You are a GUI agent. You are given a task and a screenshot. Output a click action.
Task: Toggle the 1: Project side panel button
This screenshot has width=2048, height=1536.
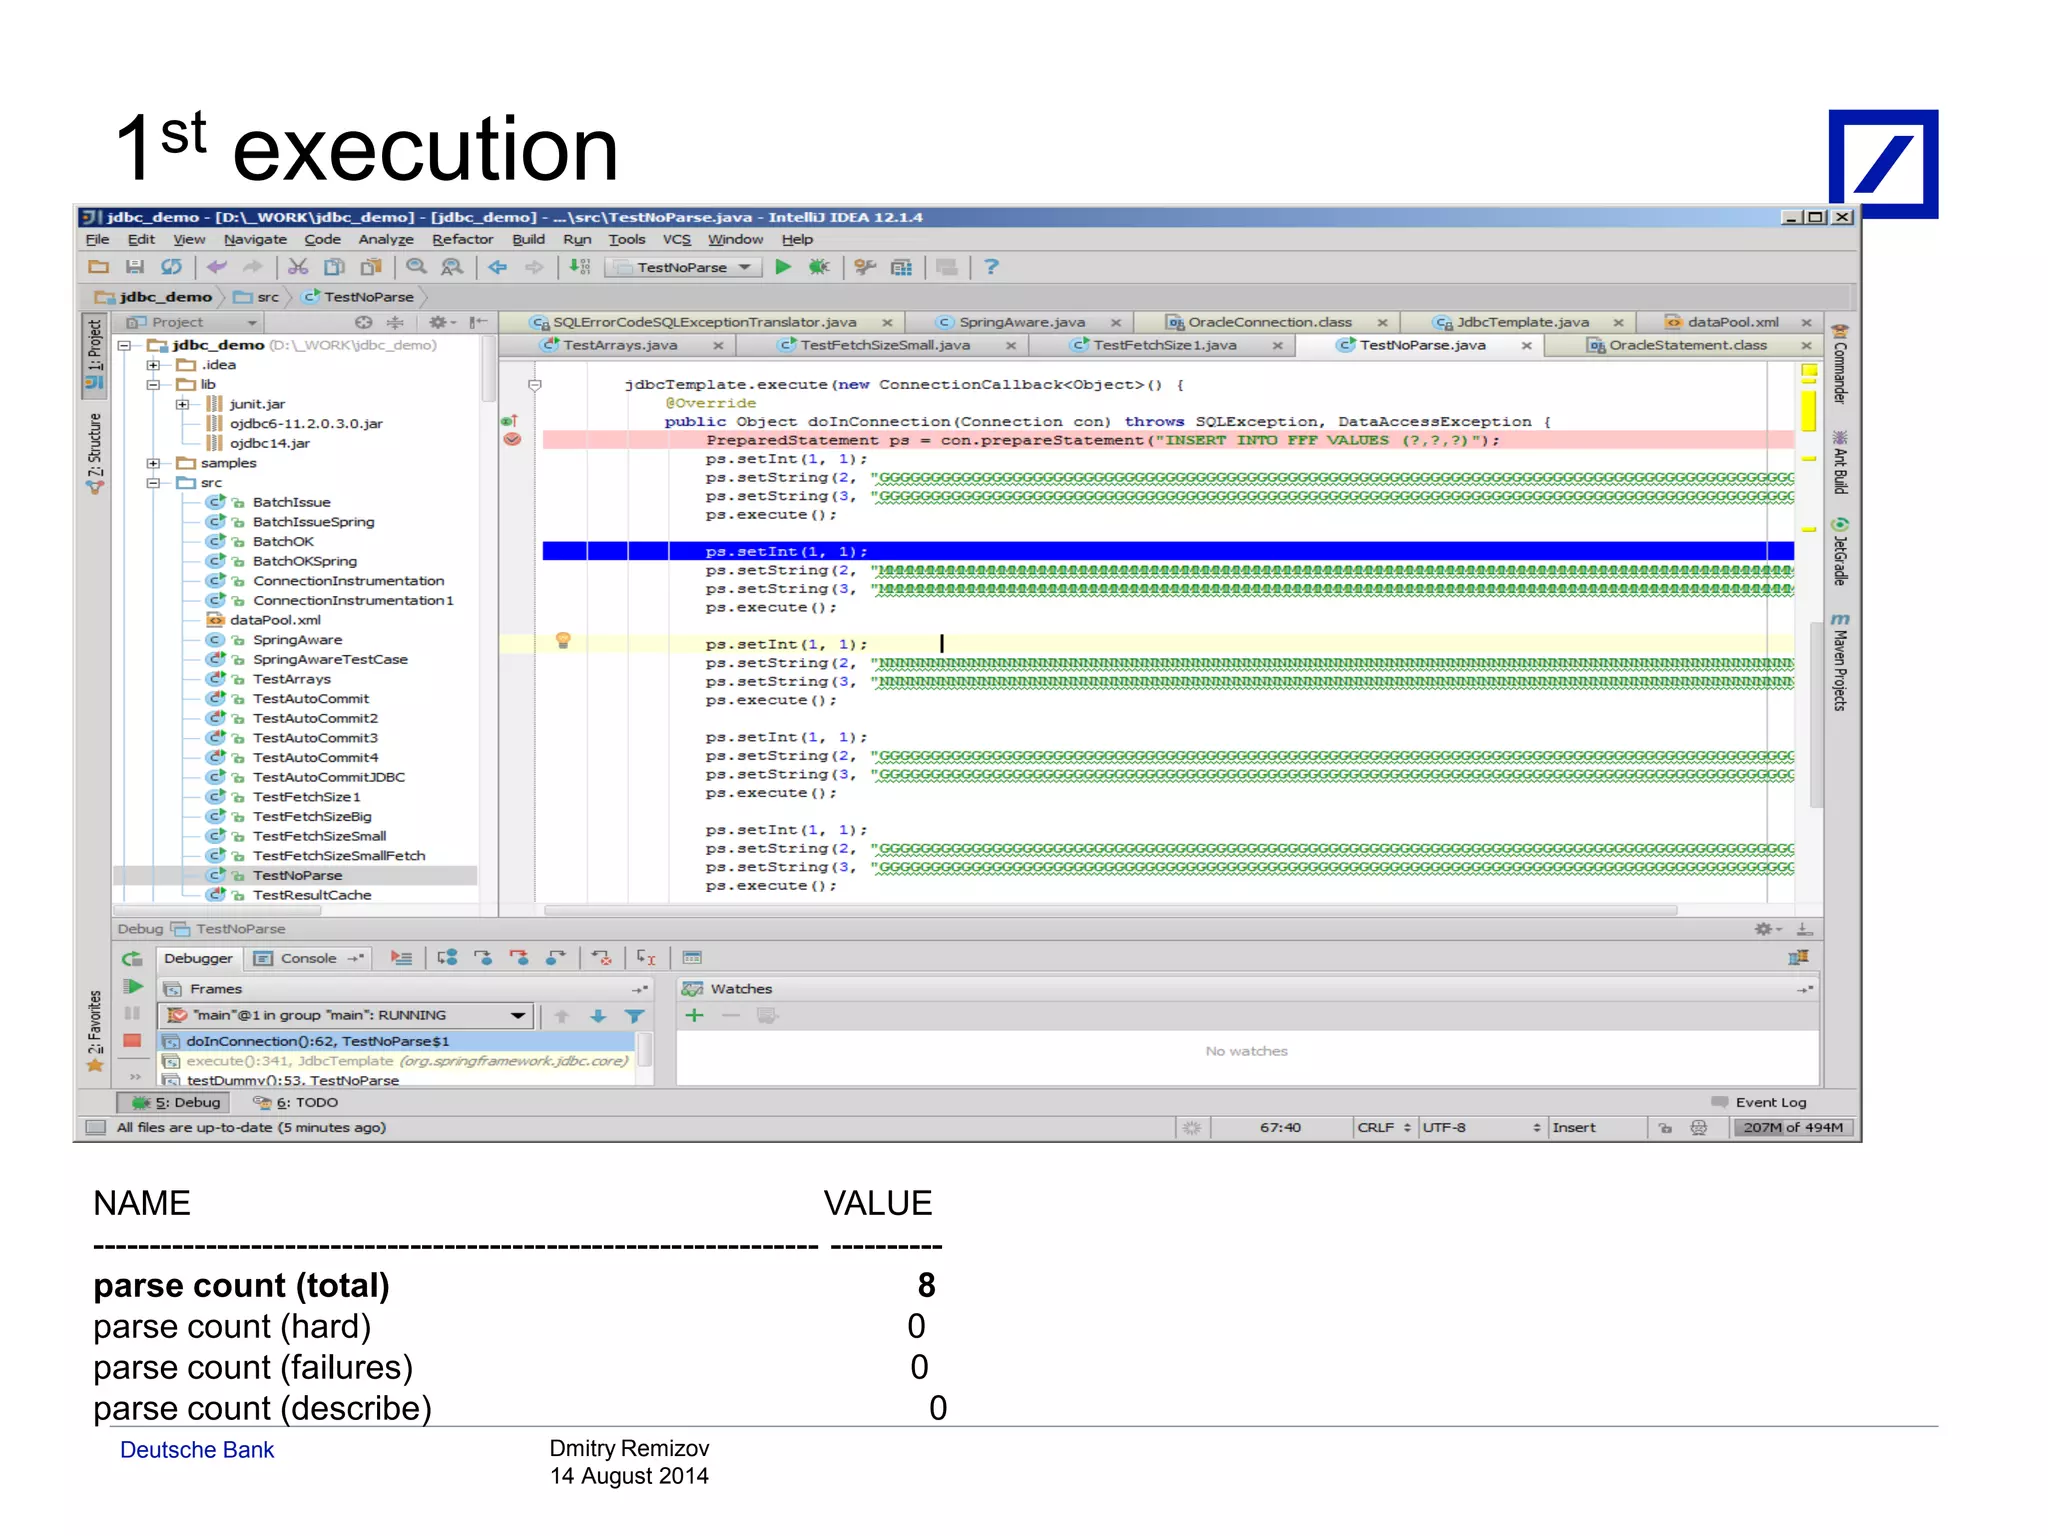pyautogui.click(x=95, y=355)
